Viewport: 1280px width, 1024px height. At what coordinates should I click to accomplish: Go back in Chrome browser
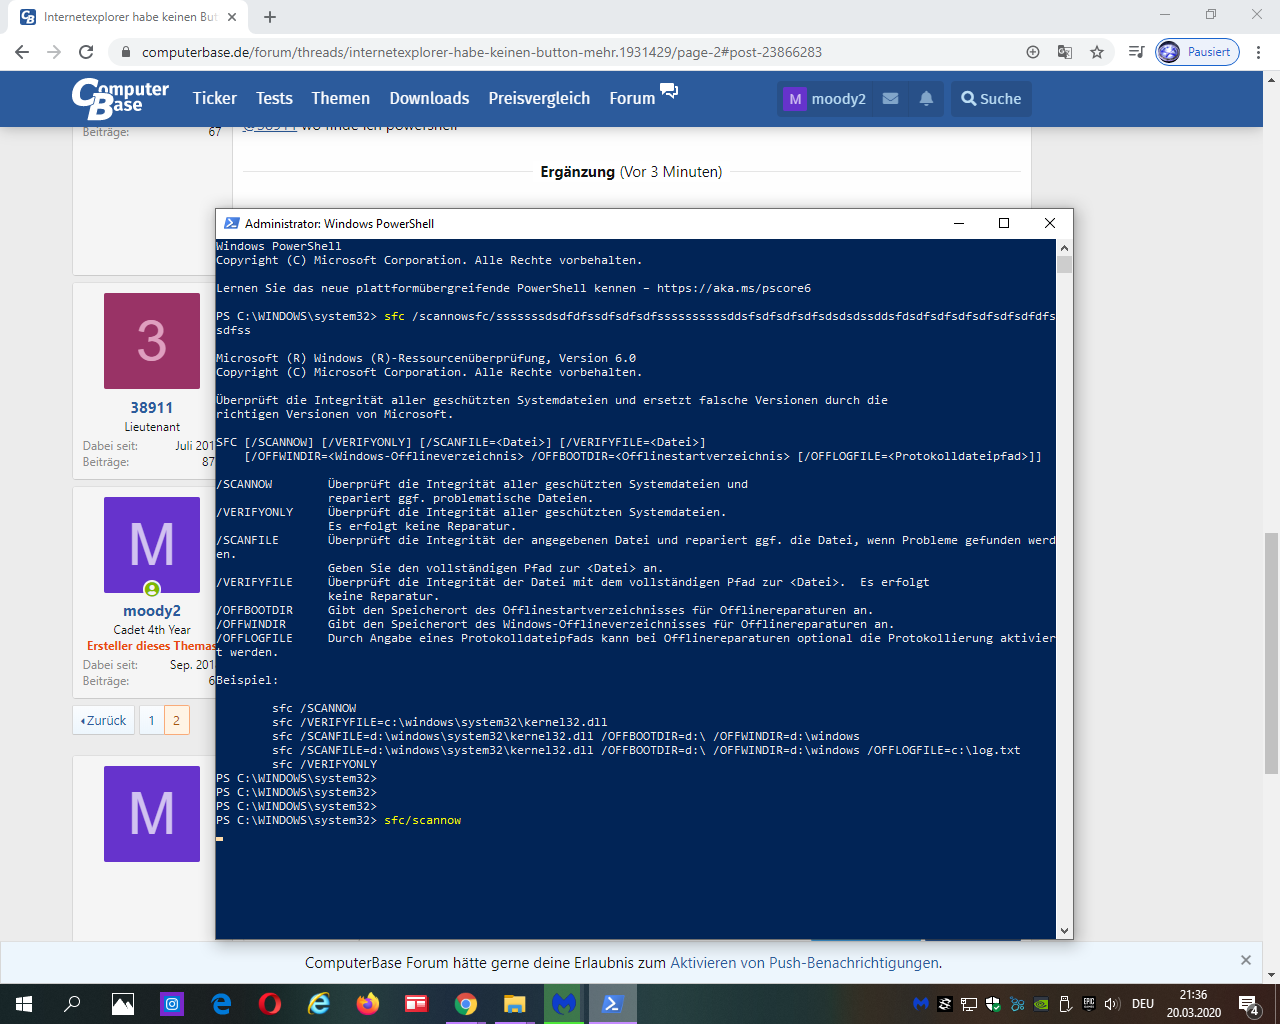click(x=22, y=52)
